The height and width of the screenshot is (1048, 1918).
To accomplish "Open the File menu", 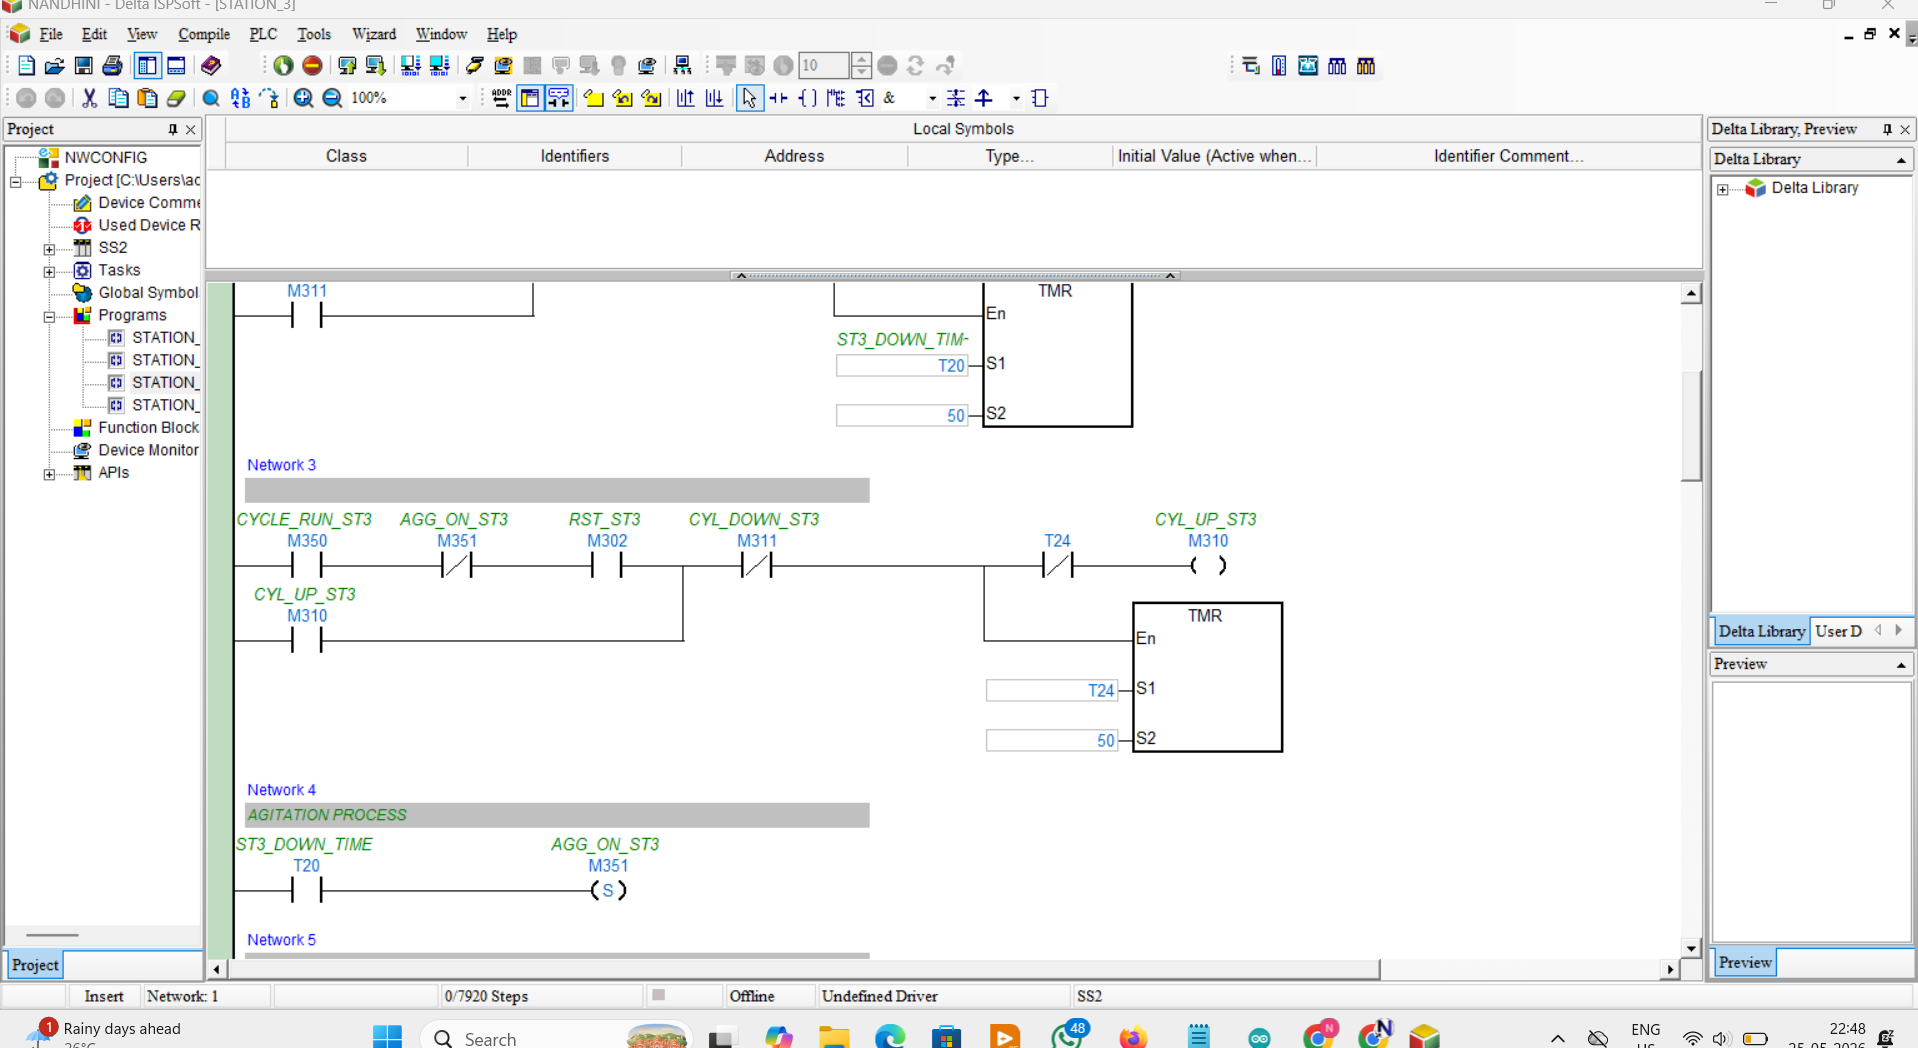I will tap(51, 34).
